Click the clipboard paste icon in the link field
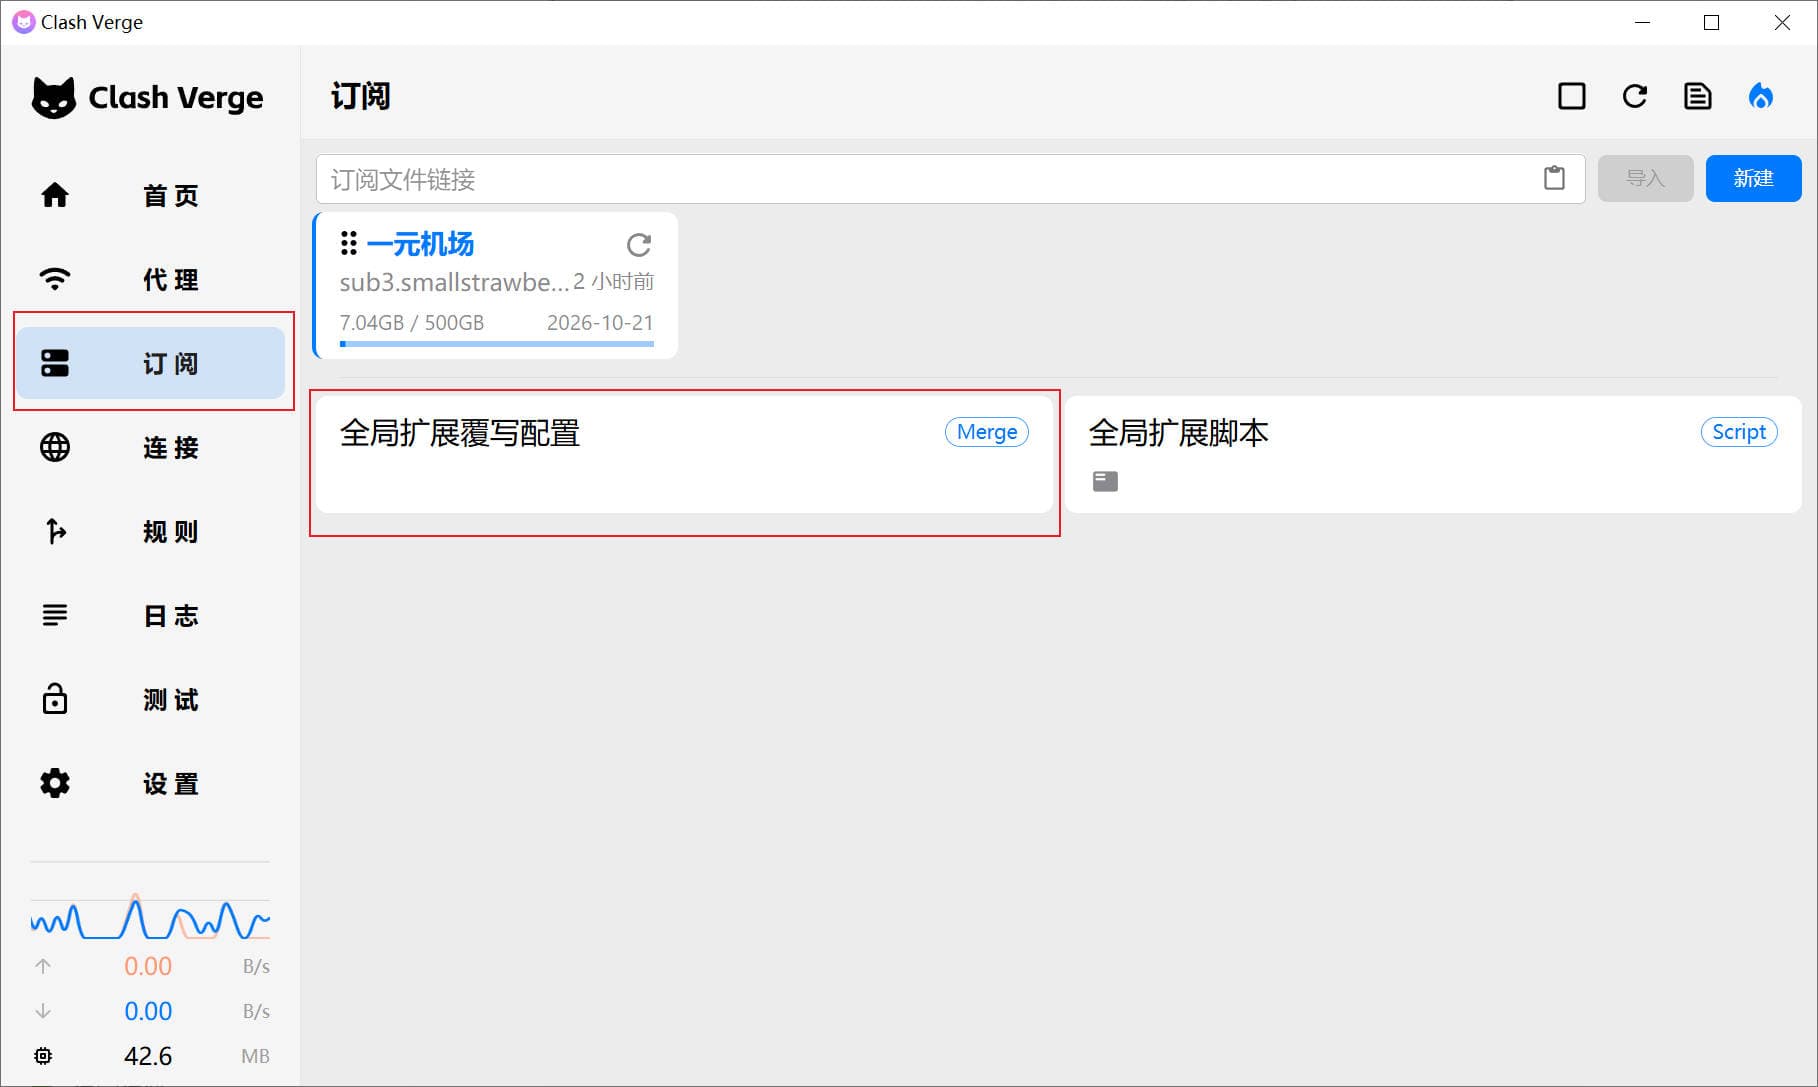Viewport: 1818px width, 1087px height. point(1553,178)
